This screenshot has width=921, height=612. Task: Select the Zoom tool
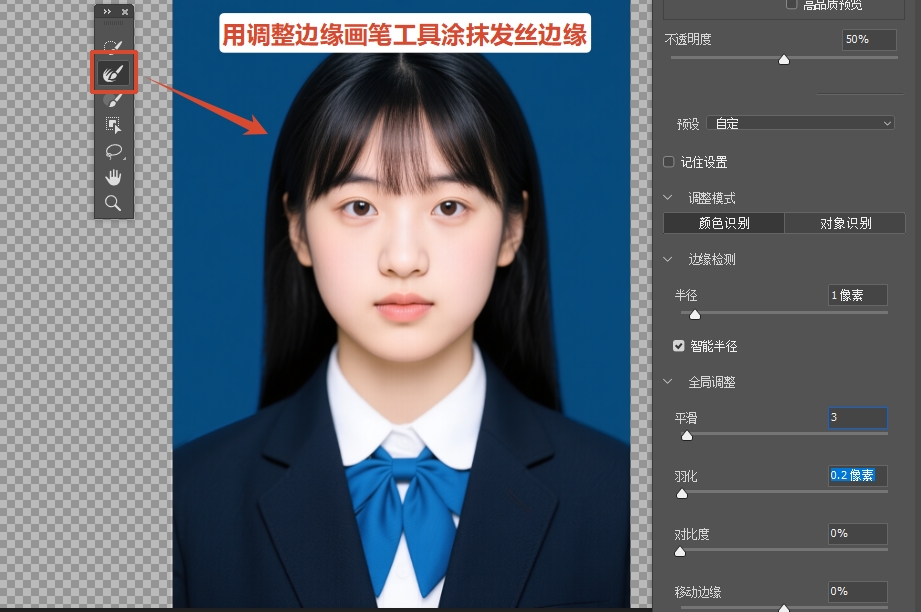pos(114,203)
